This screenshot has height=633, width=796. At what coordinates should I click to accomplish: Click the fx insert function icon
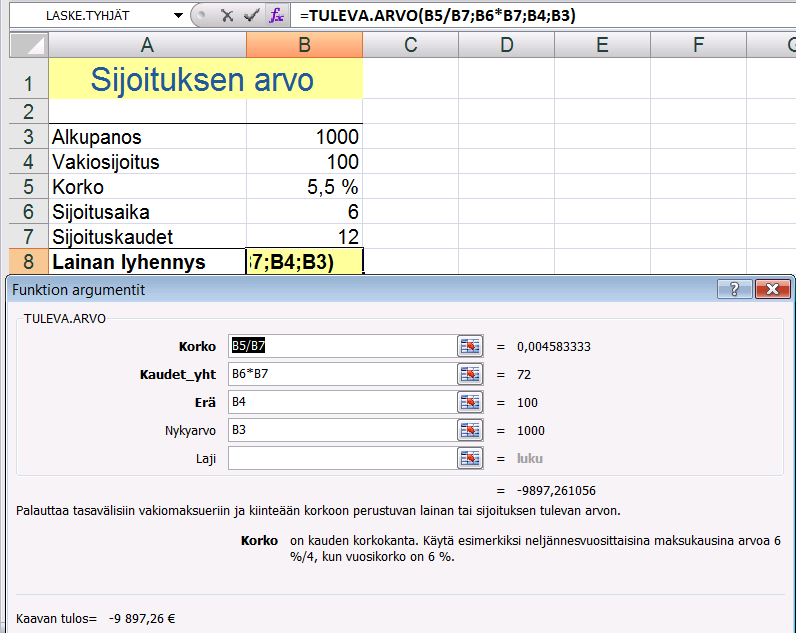tap(277, 16)
